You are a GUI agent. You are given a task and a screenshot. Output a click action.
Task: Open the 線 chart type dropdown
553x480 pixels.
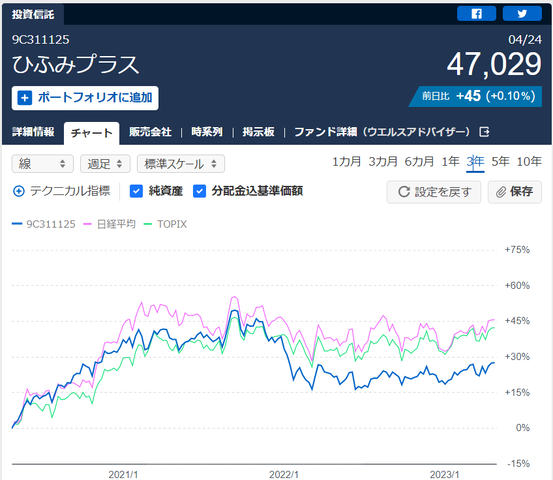coord(43,164)
